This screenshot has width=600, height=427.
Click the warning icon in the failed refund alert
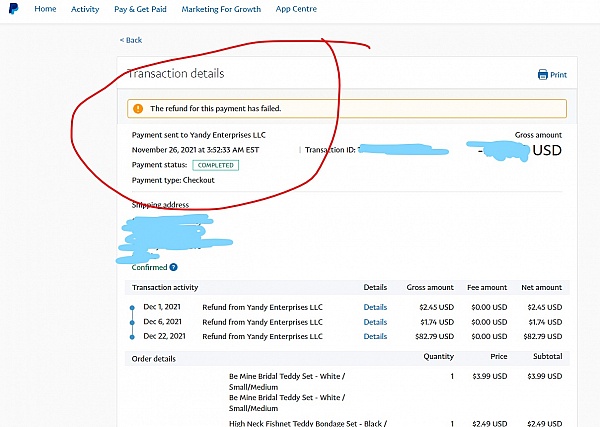click(x=137, y=108)
